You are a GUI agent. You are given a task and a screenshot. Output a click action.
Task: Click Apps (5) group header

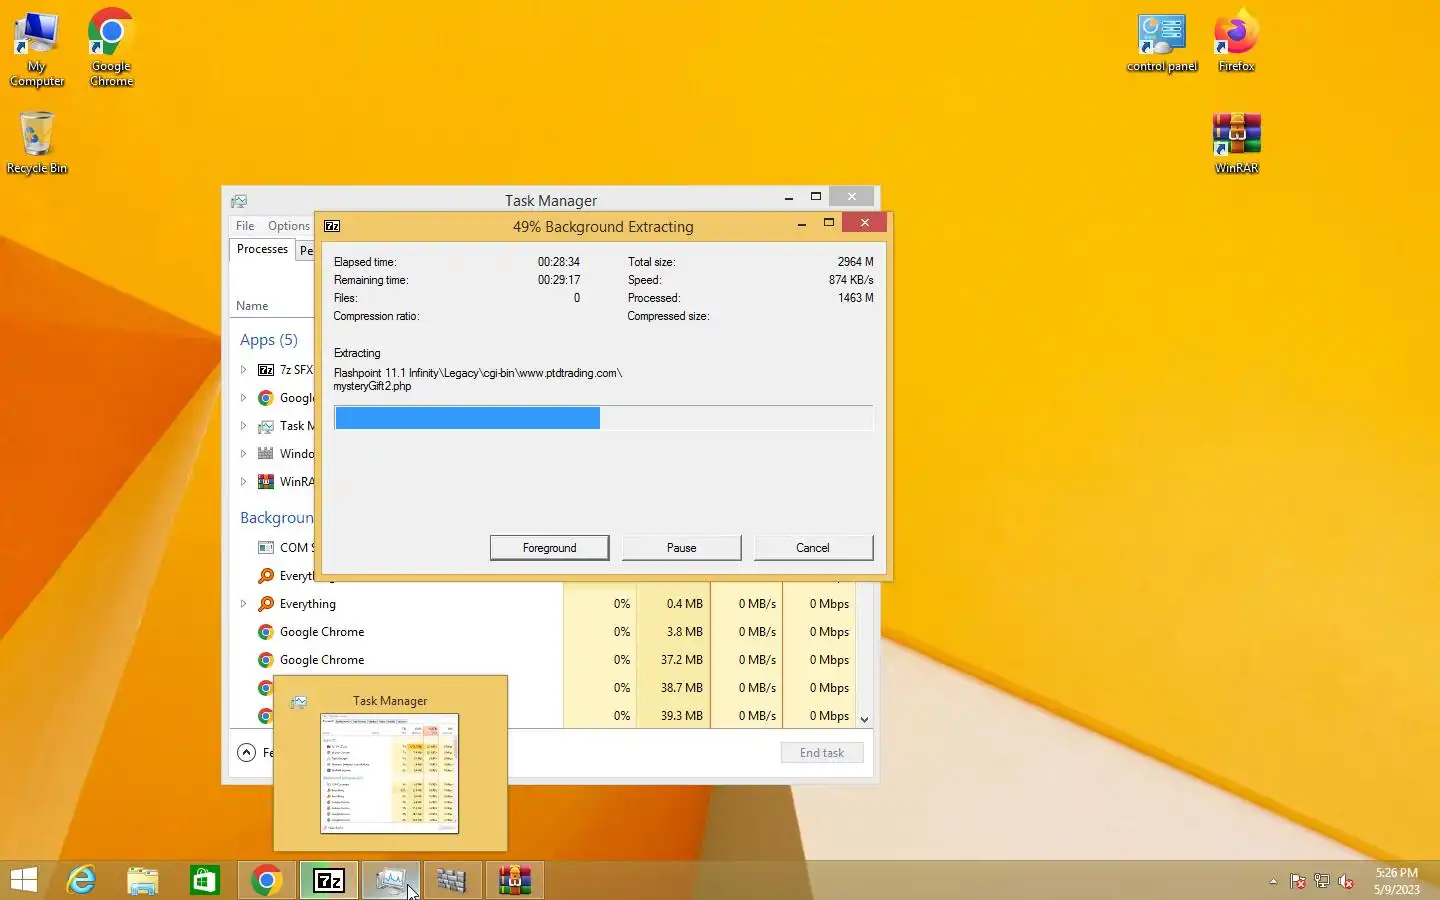[x=269, y=340]
